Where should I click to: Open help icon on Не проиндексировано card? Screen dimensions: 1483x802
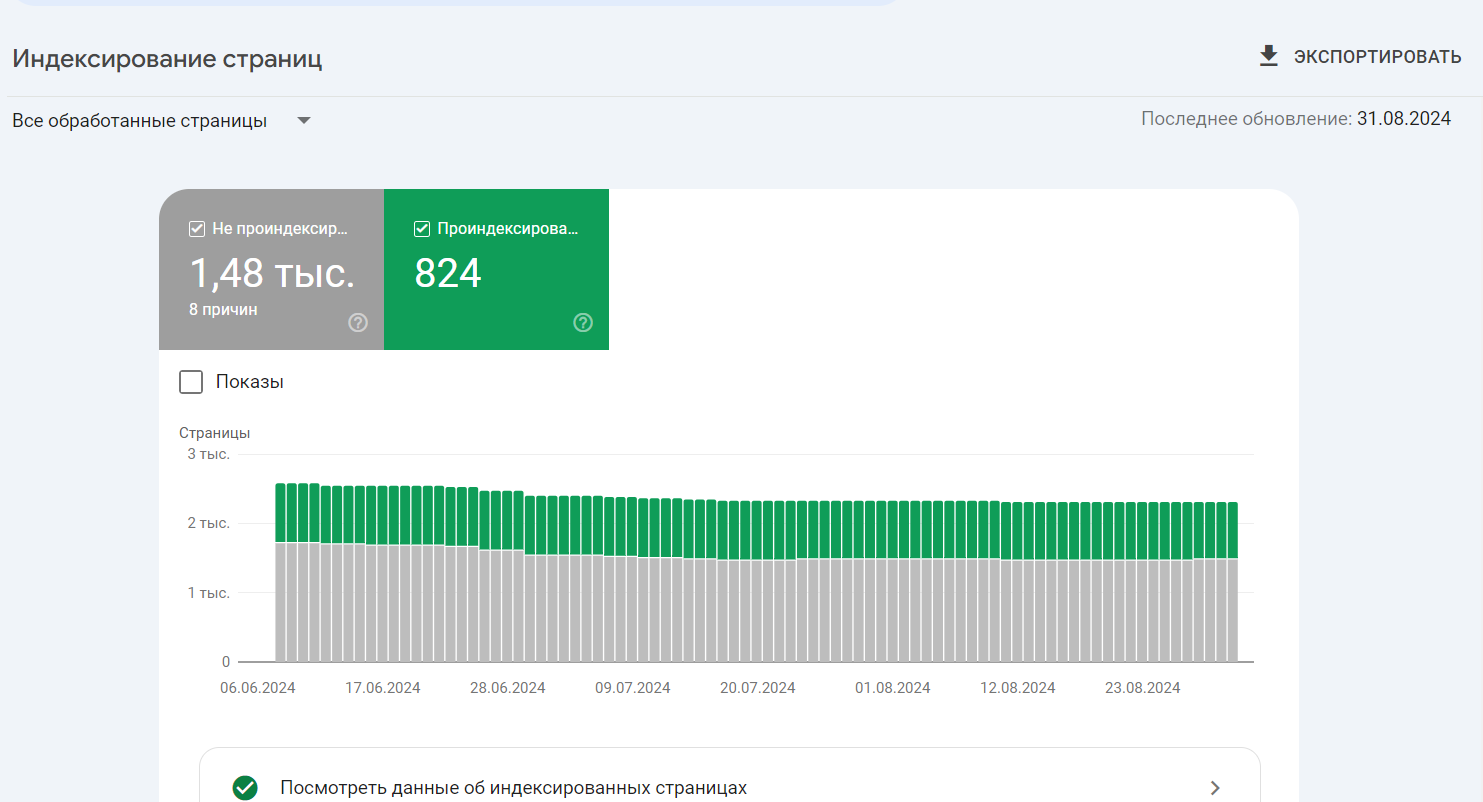(x=358, y=323)
